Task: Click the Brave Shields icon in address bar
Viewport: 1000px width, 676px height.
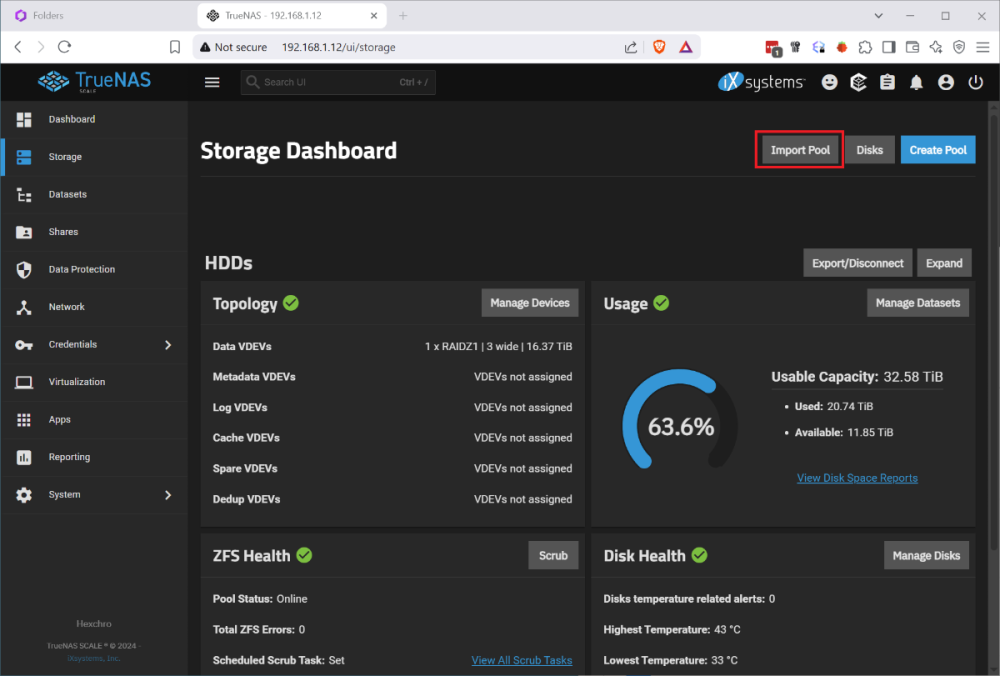Action: click(x=659, y=47)
